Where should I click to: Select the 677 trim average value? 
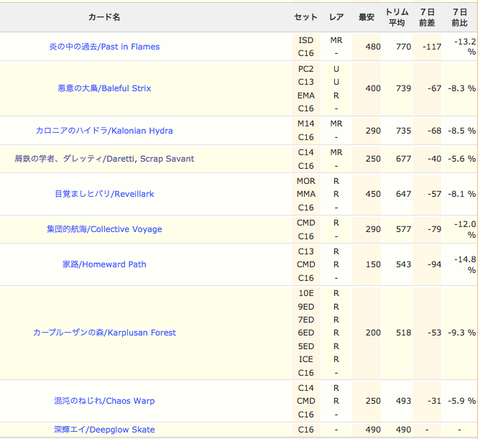(x=403, y=159)
